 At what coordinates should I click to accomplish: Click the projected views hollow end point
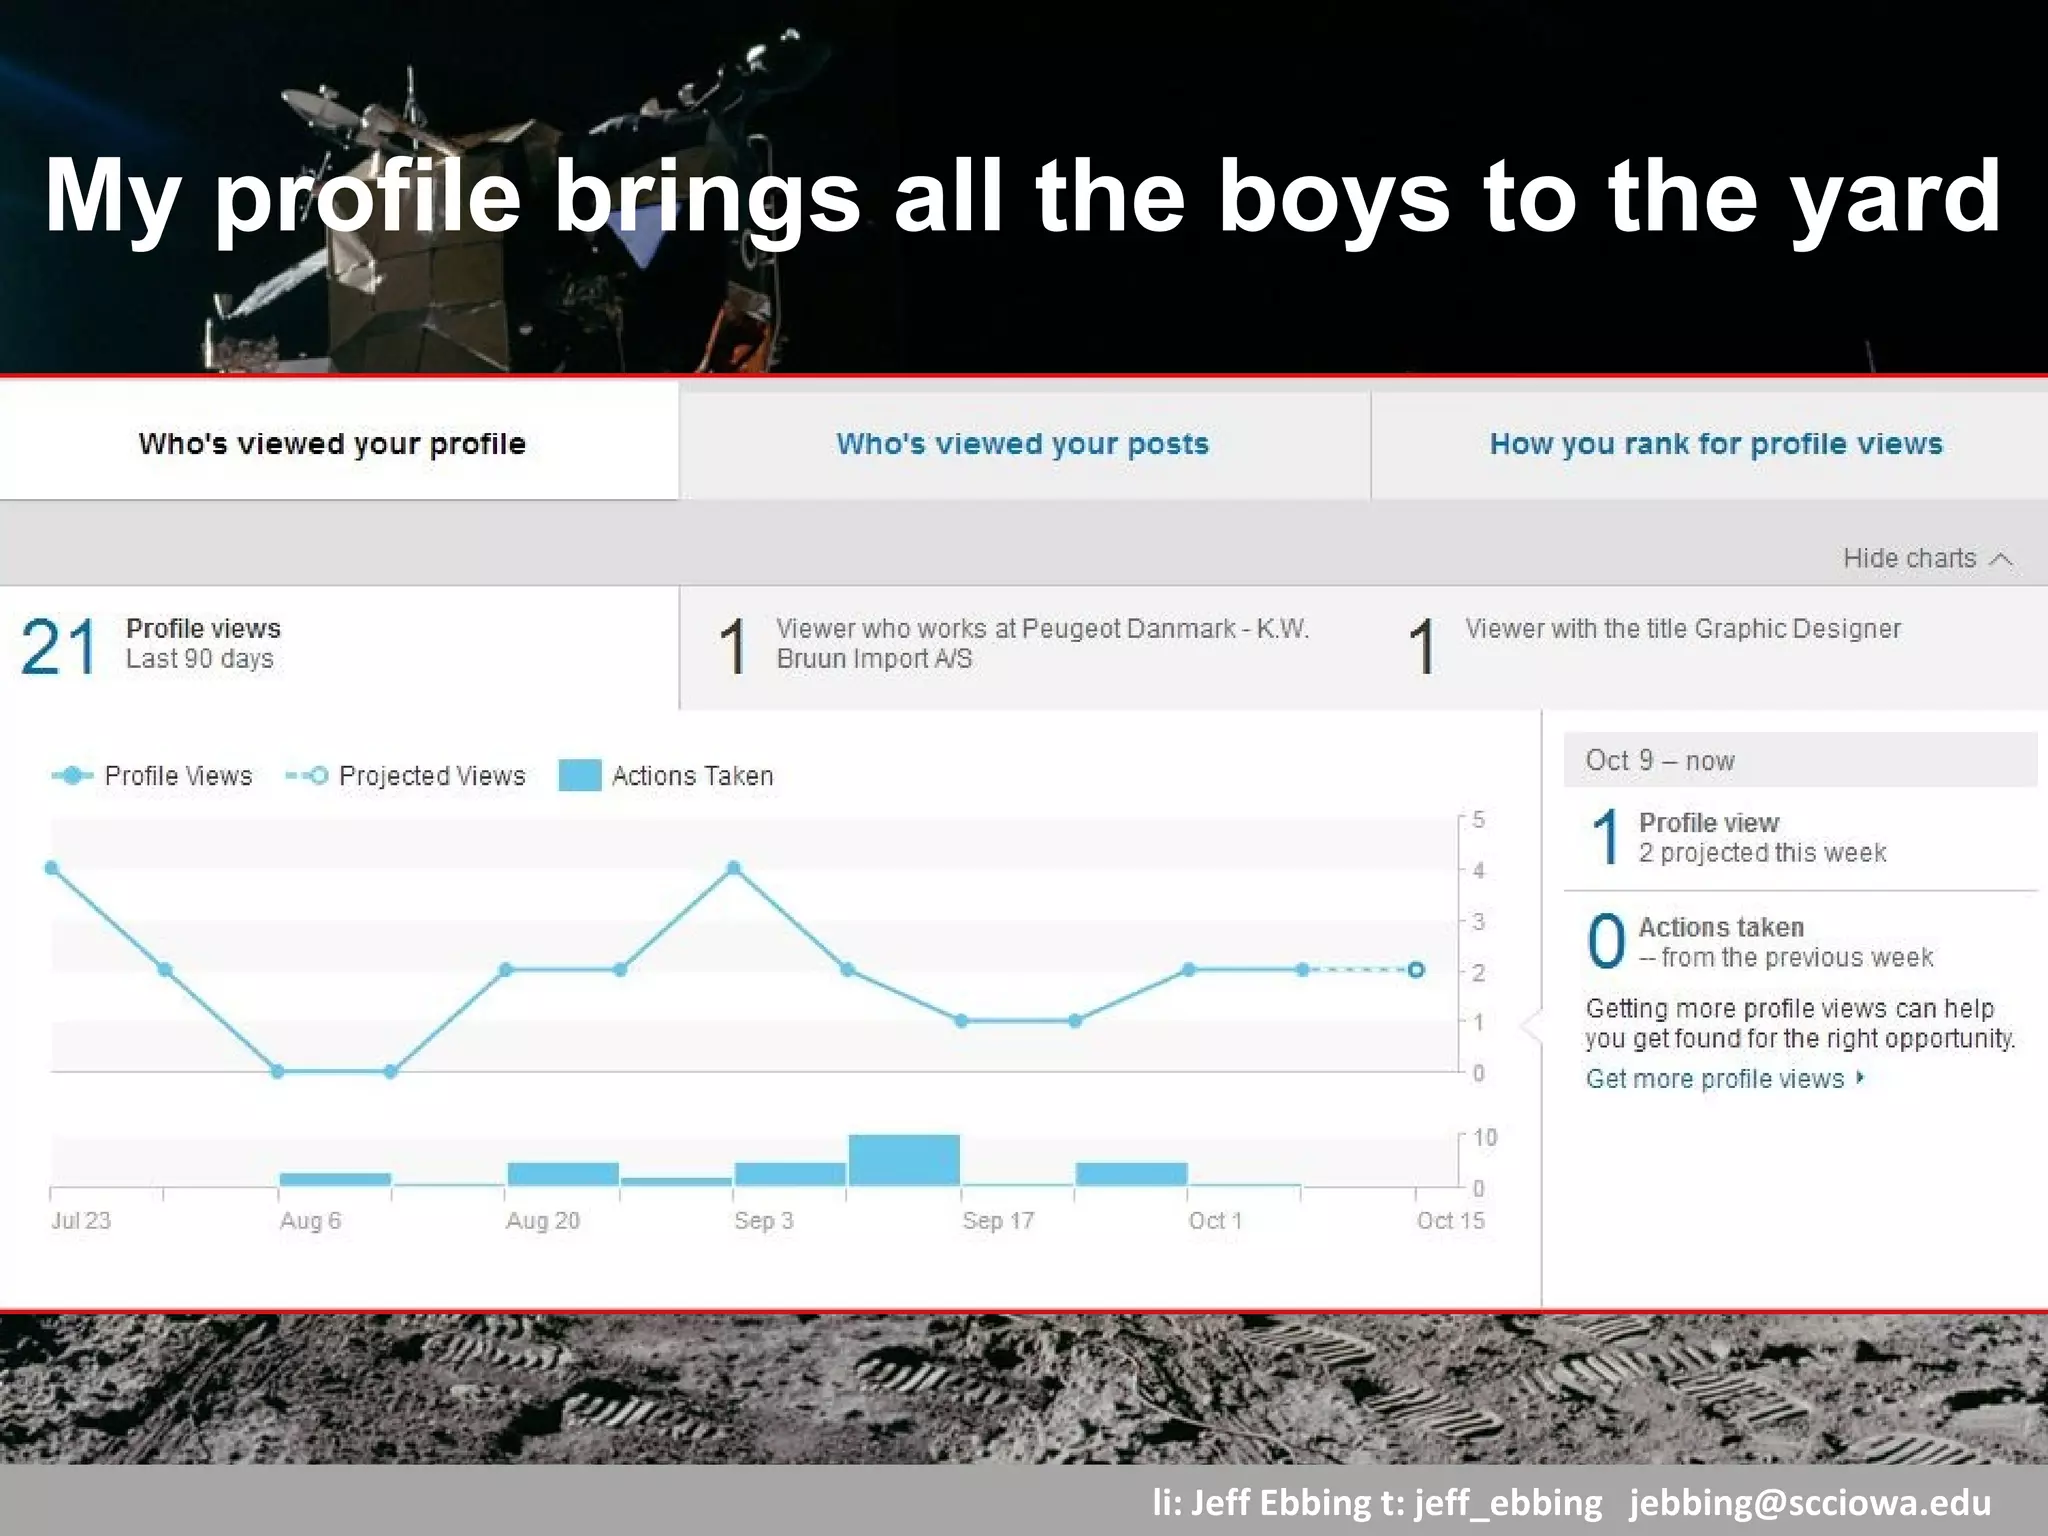pos(1416,970)
